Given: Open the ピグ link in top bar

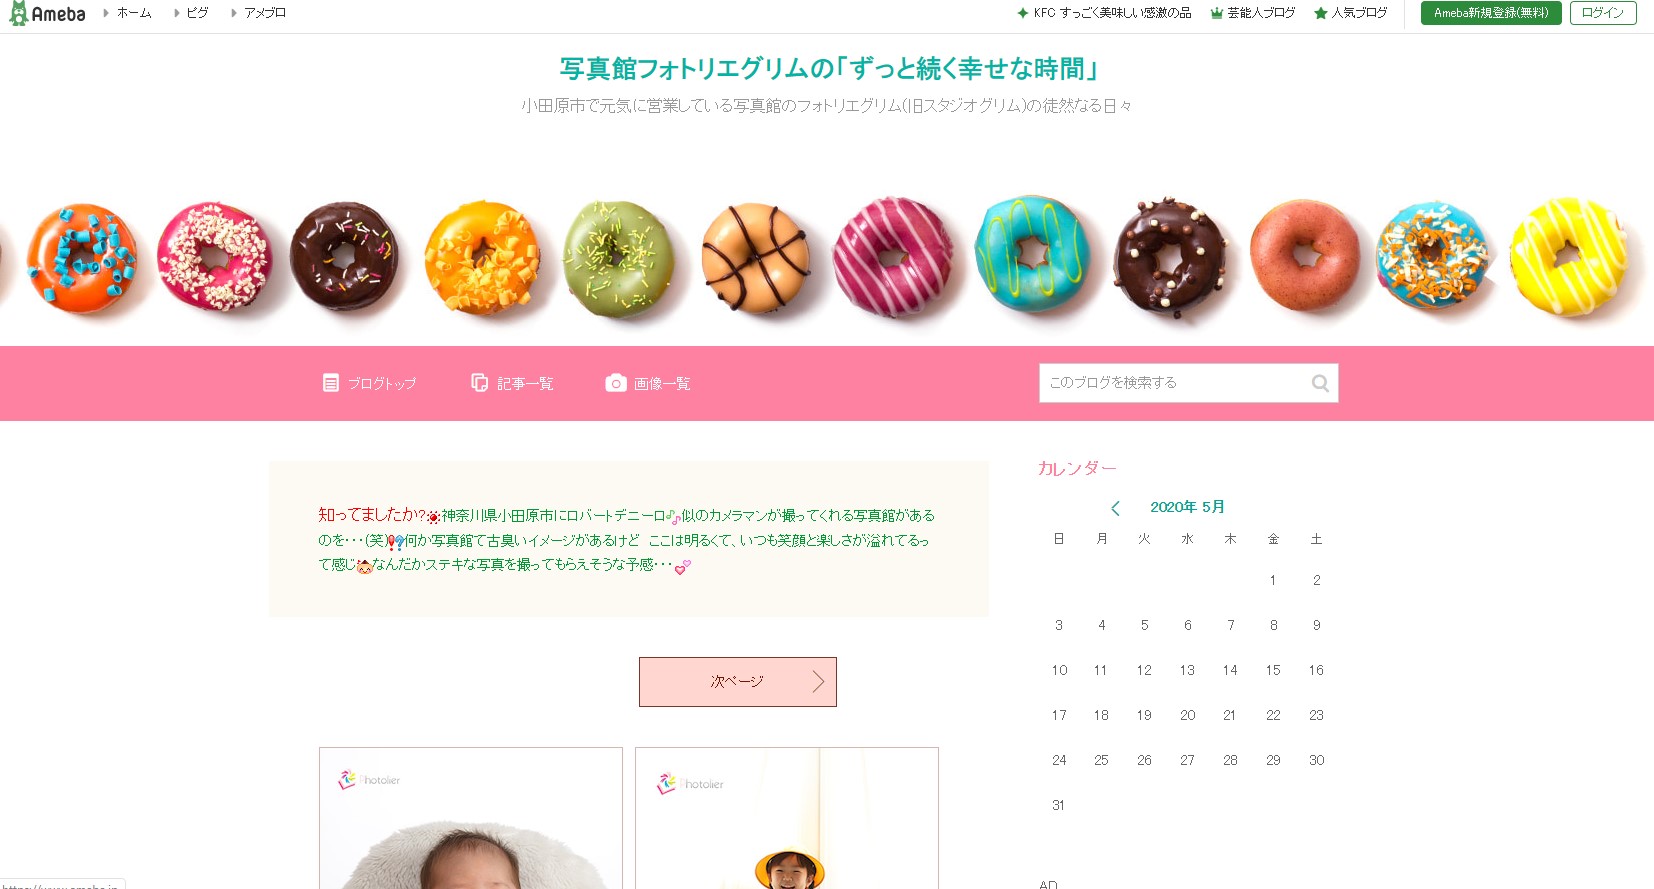Looking at the screenshot, I should (x=197, y=13).
